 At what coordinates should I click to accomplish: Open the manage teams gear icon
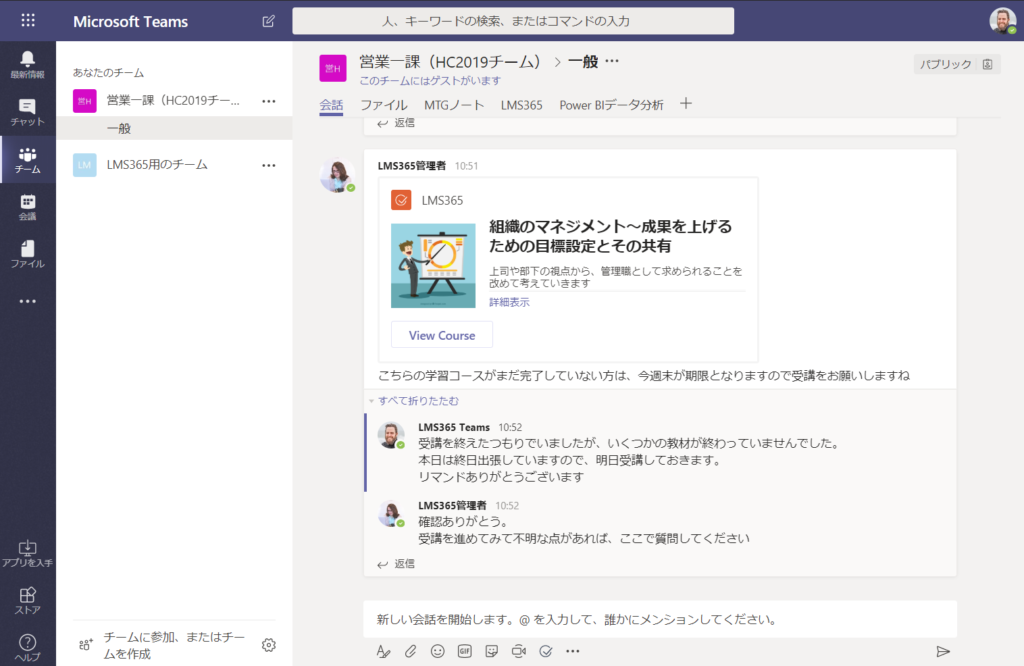click(x=268, y=645)
